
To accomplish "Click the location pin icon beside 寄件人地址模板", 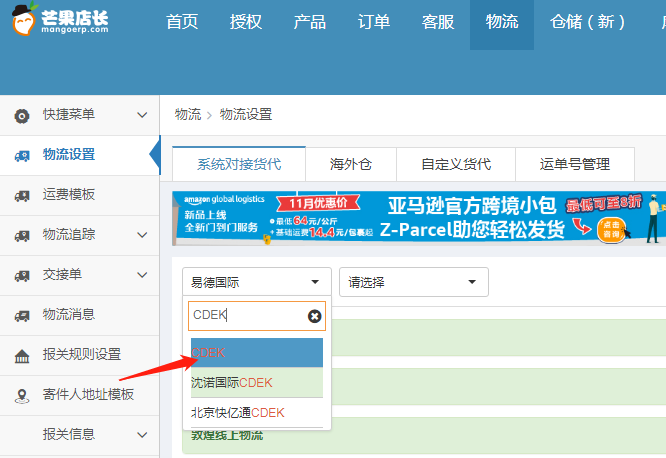I will point(22,396).
